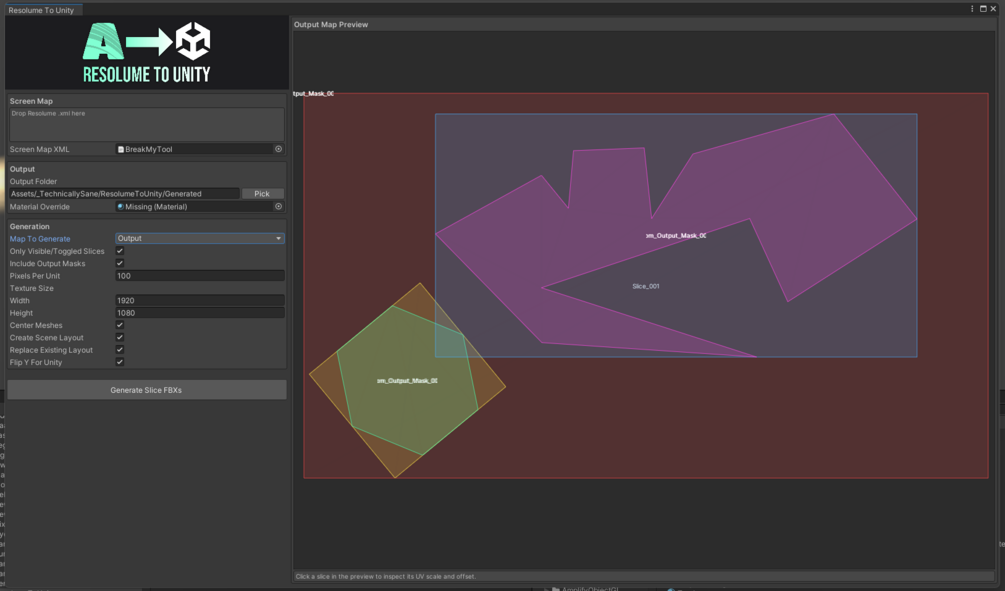Select Slice_001 in the preview
Image resolution: width=1005 pixels, height=591 pixels.
(645, 286)
